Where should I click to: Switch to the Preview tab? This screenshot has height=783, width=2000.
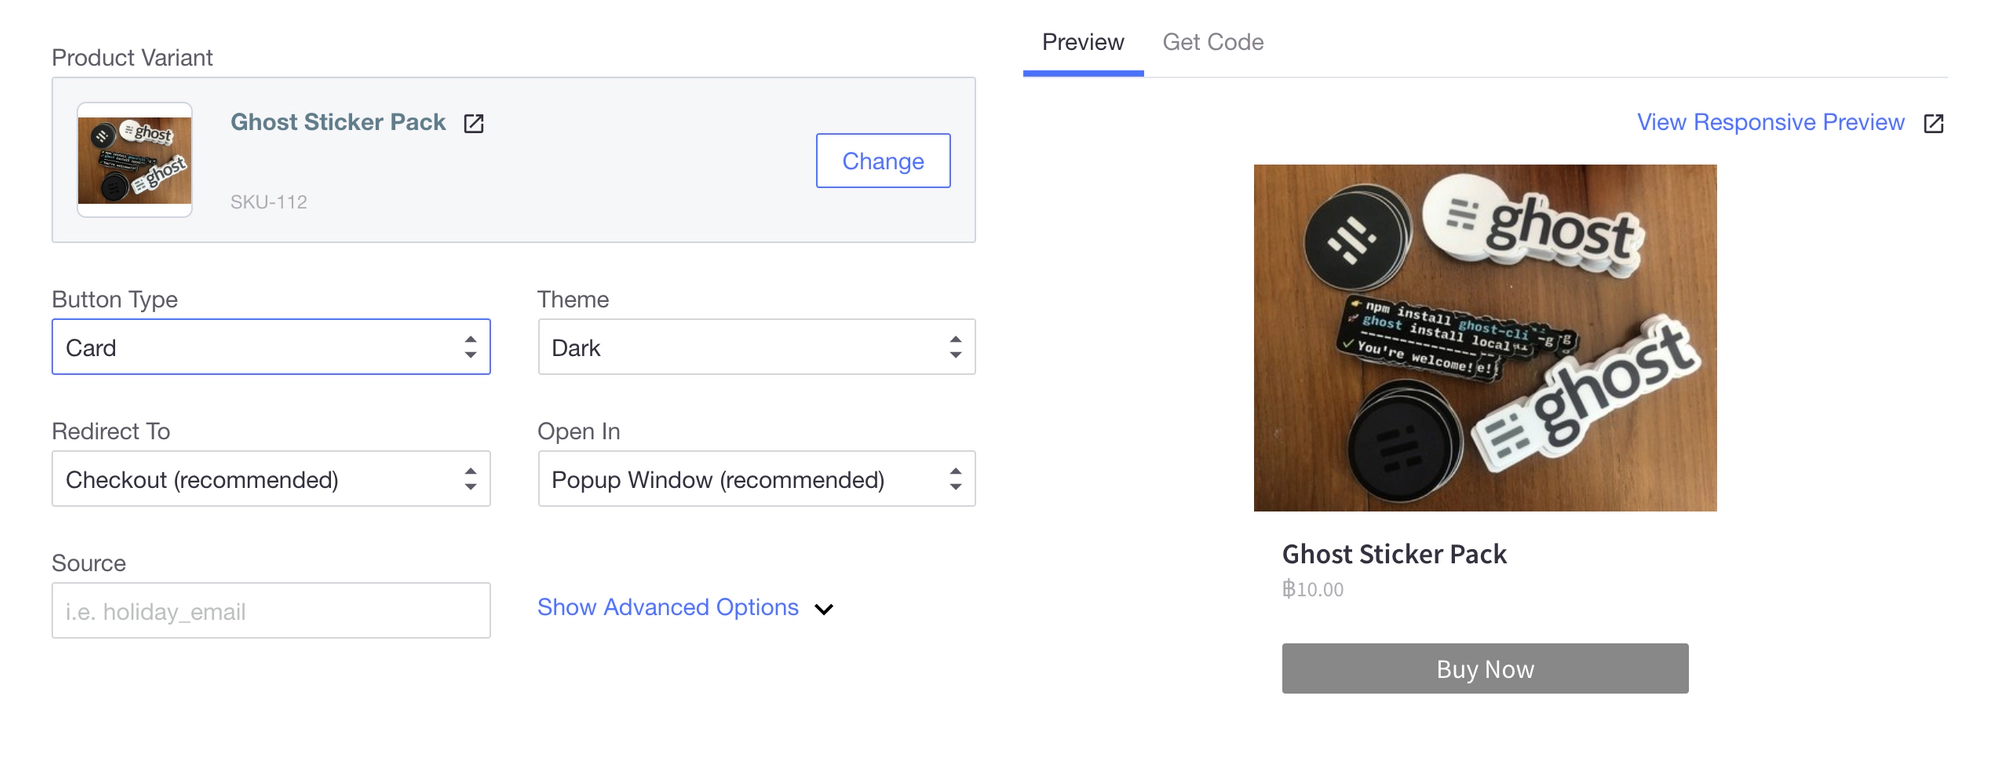1083,42
